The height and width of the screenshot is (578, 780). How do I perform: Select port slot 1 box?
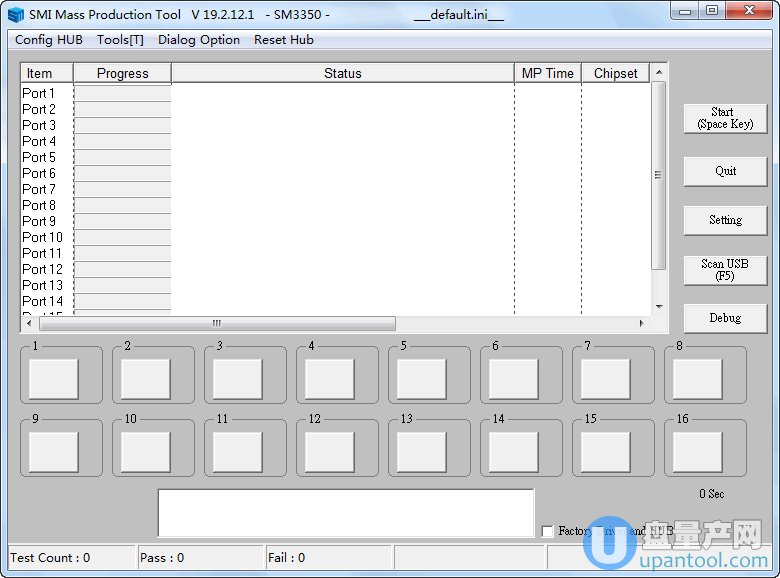54,379
